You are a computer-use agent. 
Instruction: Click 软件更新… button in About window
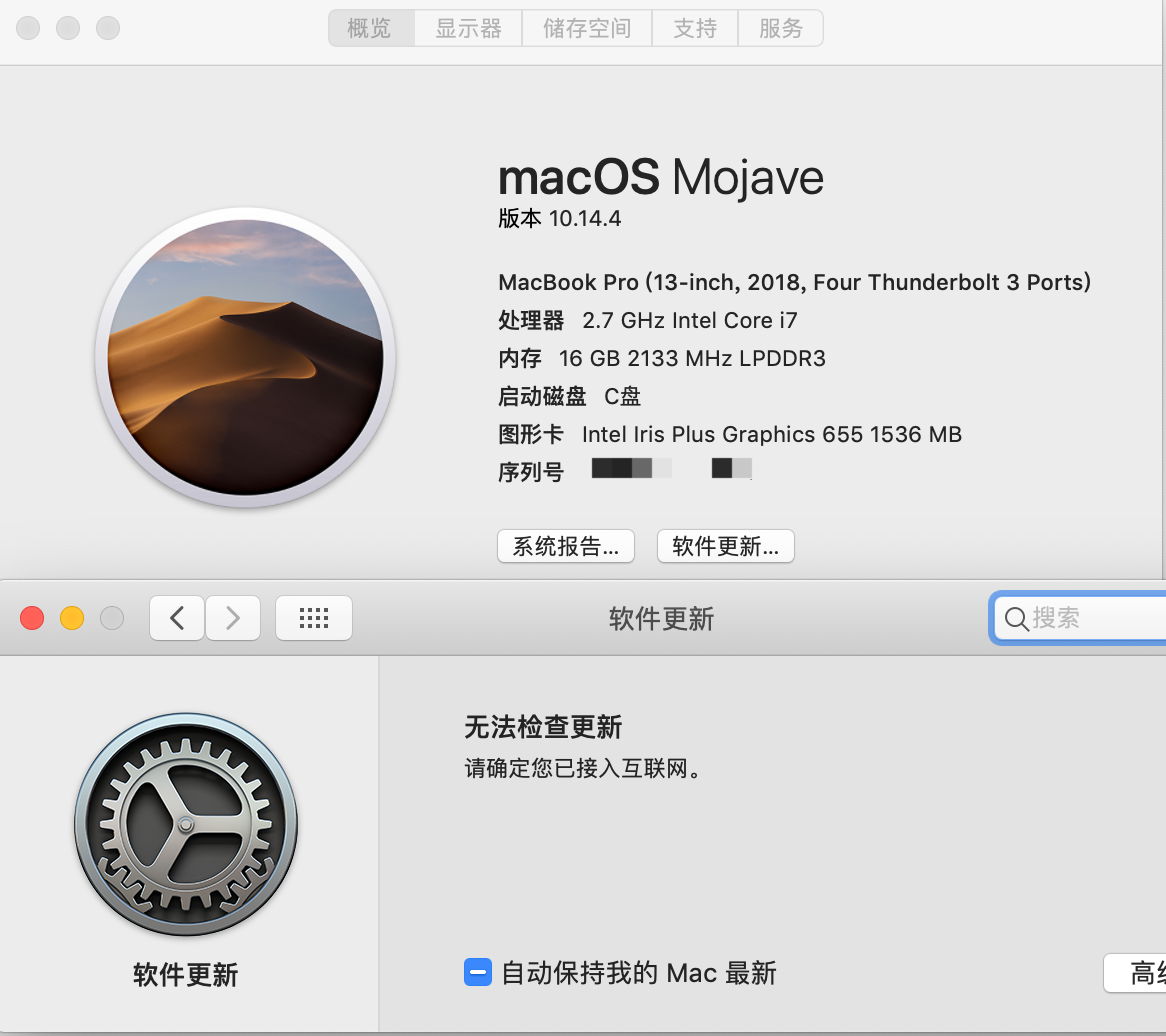[726, 546]
